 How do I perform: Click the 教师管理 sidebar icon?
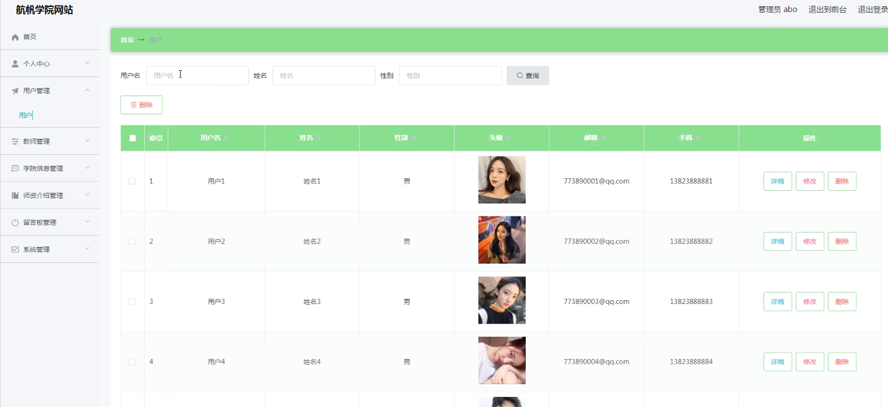click(x=15, y=142)
